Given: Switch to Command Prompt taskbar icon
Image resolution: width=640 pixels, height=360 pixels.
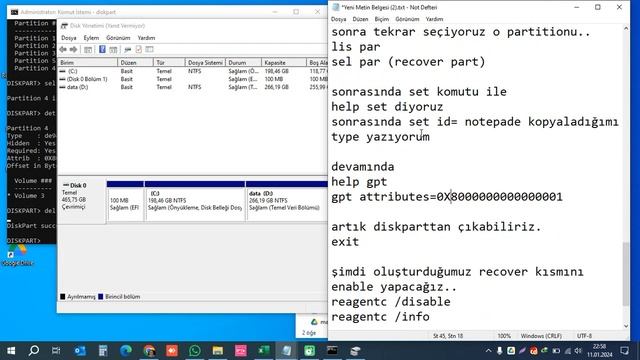Looking at the screenshot, I should coord(332,351).
